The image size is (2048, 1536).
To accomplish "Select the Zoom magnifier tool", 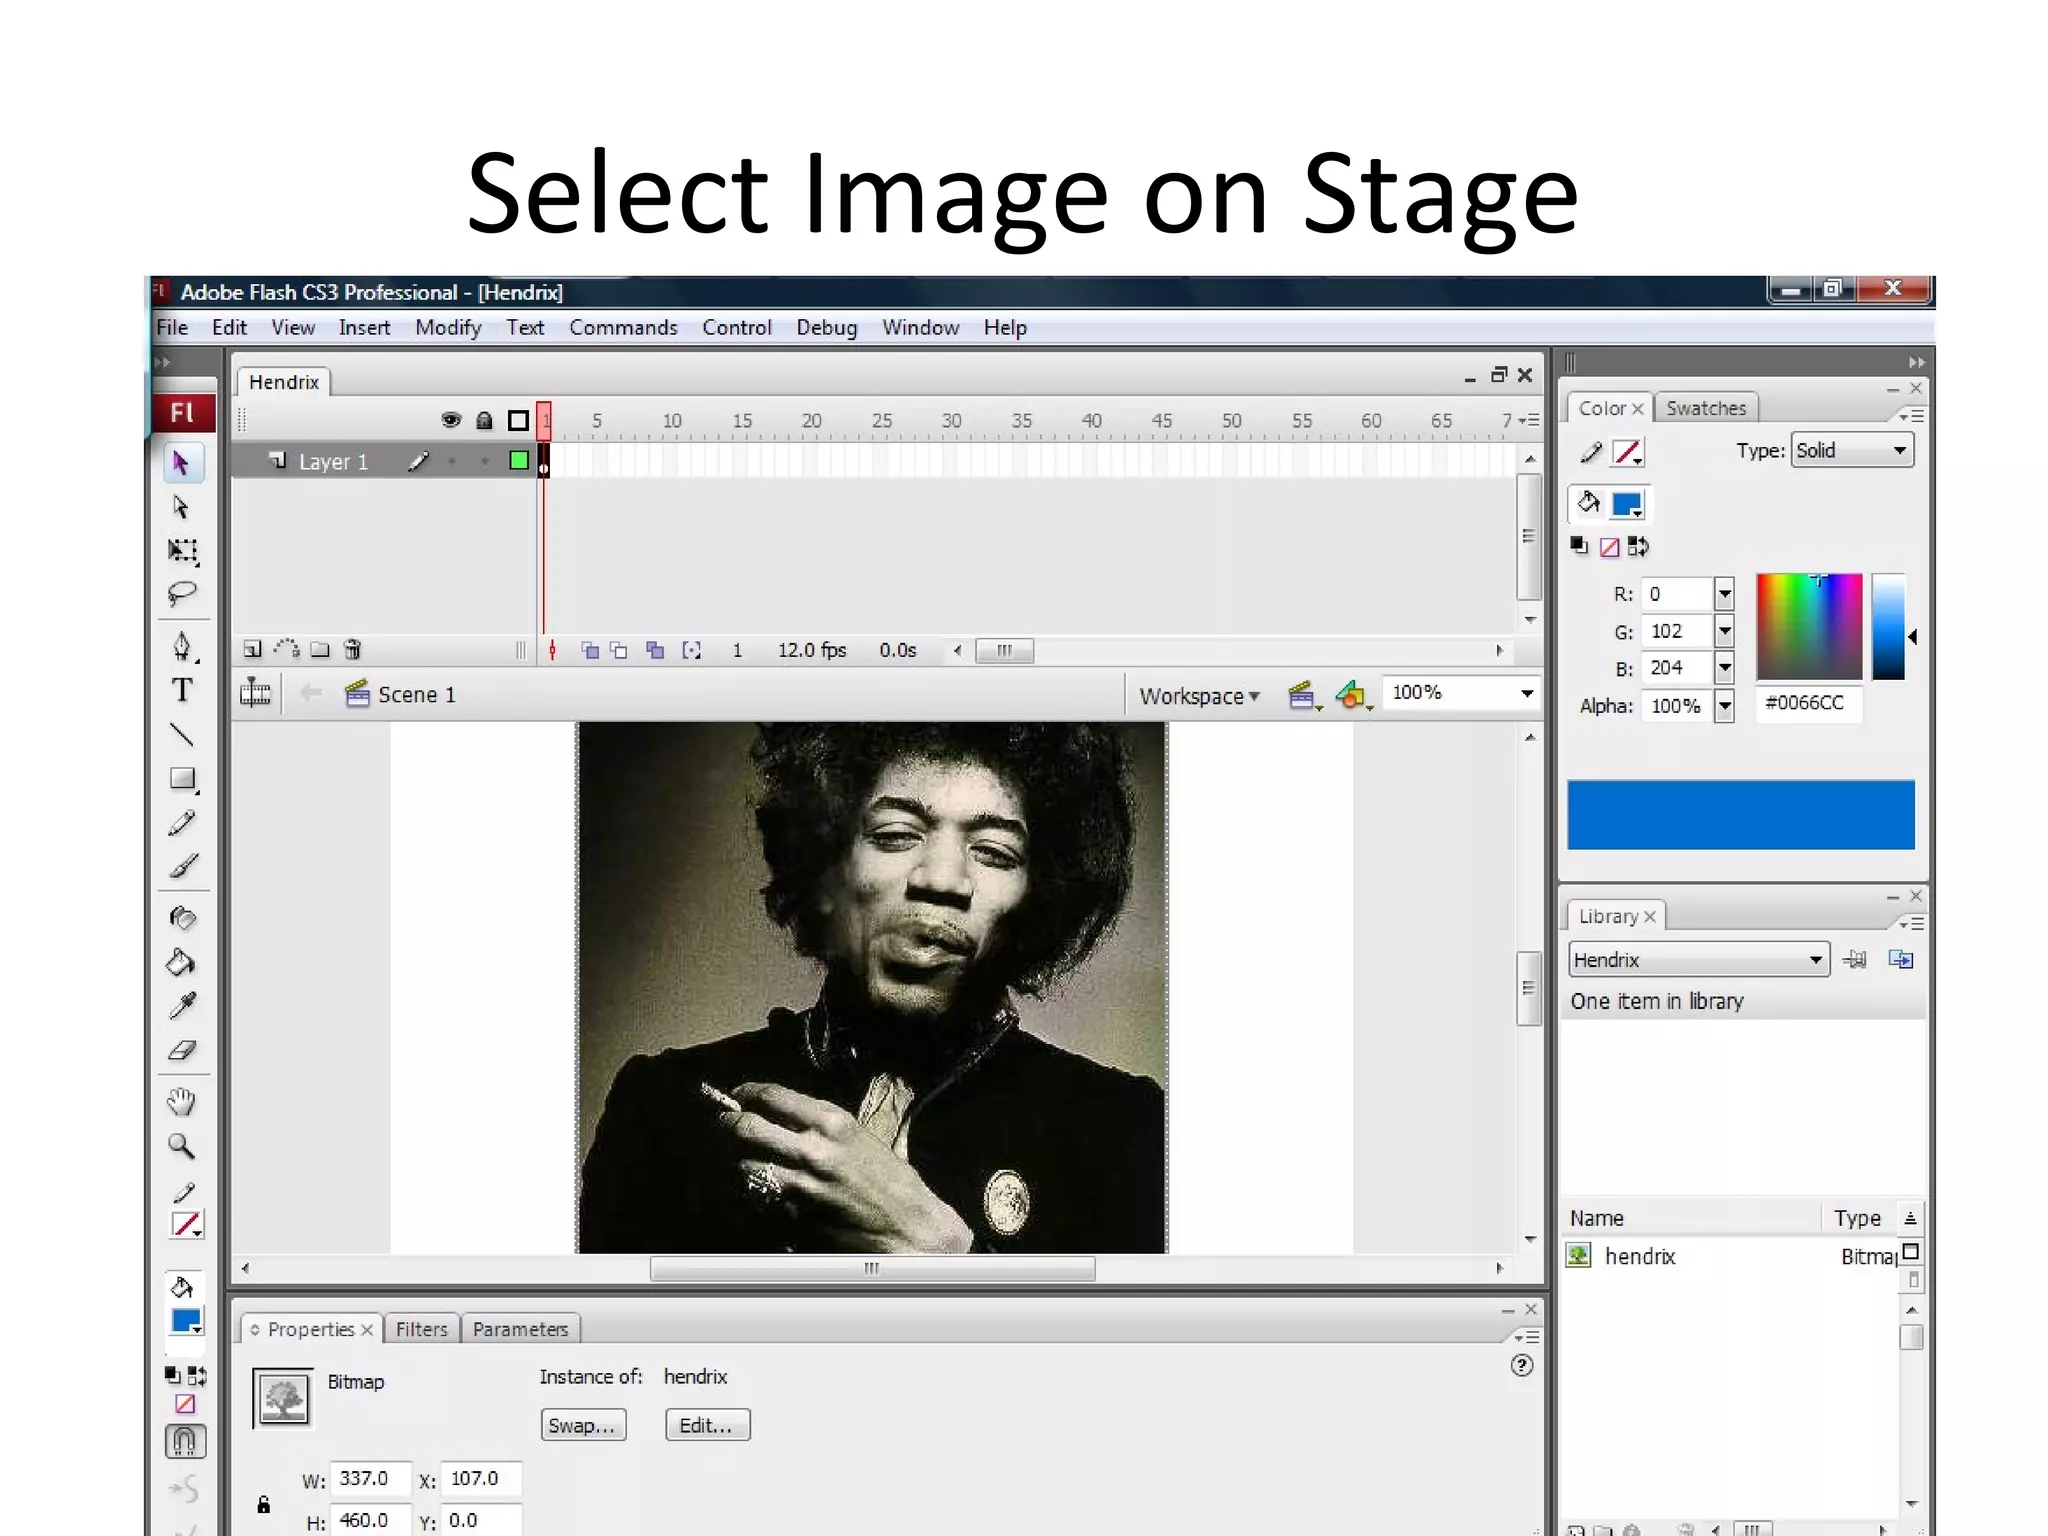I will click(182, 1146).
